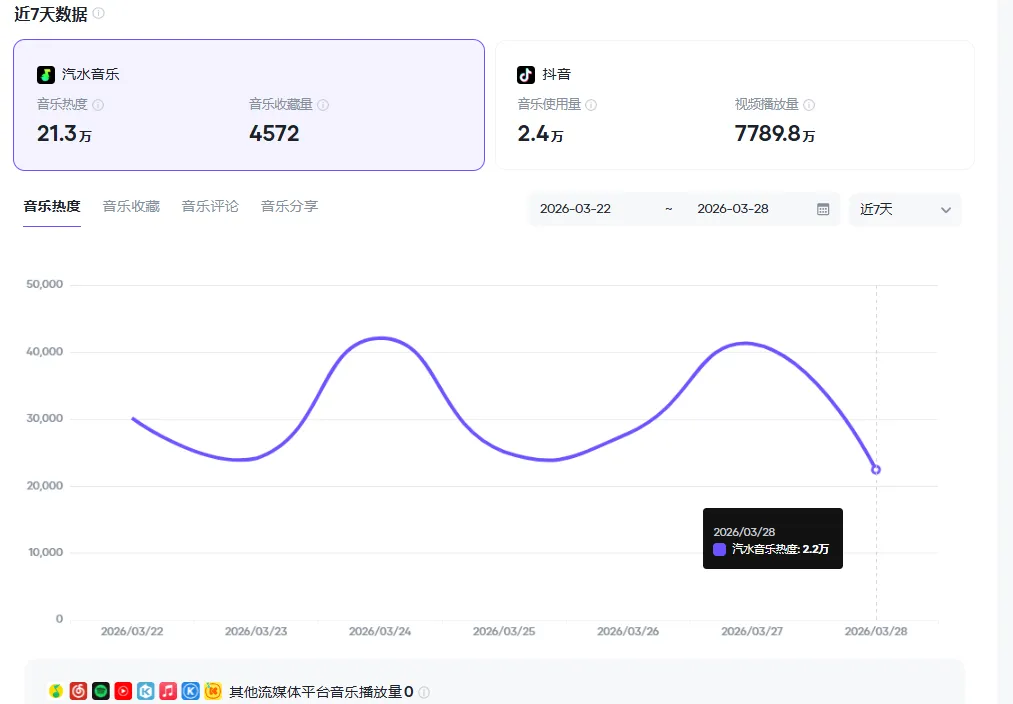Image resolution: width=1013 pixels, height=704 pixels.
Task: Select the 抖音 data card
Action: [733, 105]
